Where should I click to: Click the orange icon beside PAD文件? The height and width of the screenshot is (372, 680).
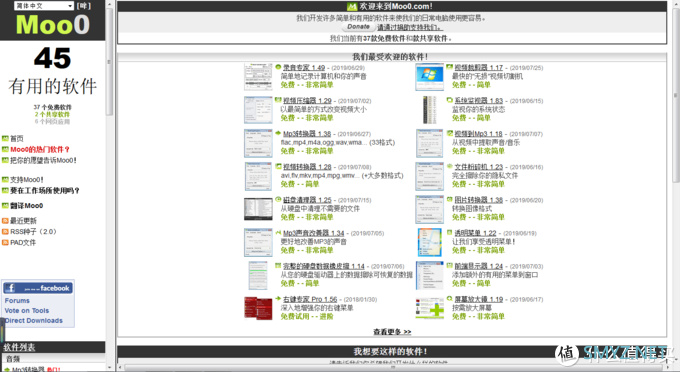coord(5,242)
